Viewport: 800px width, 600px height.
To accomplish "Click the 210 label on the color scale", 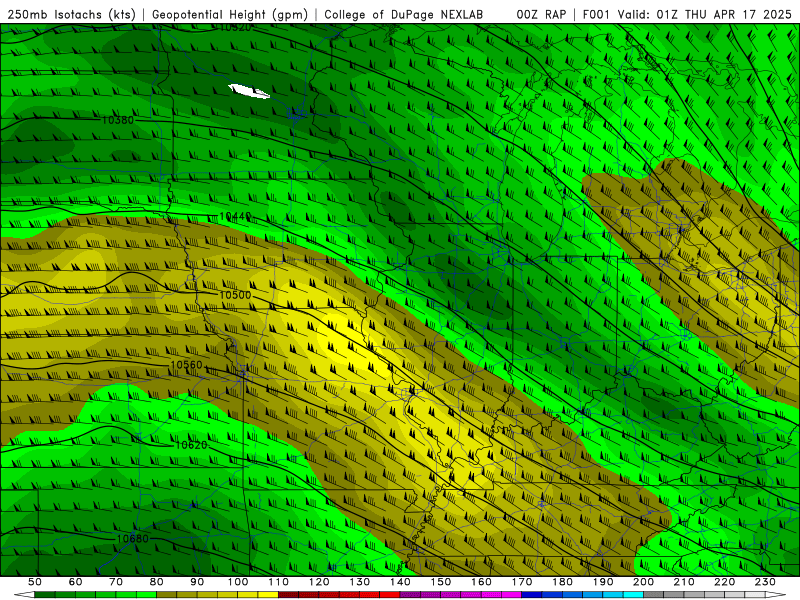I will pos(684,582).
